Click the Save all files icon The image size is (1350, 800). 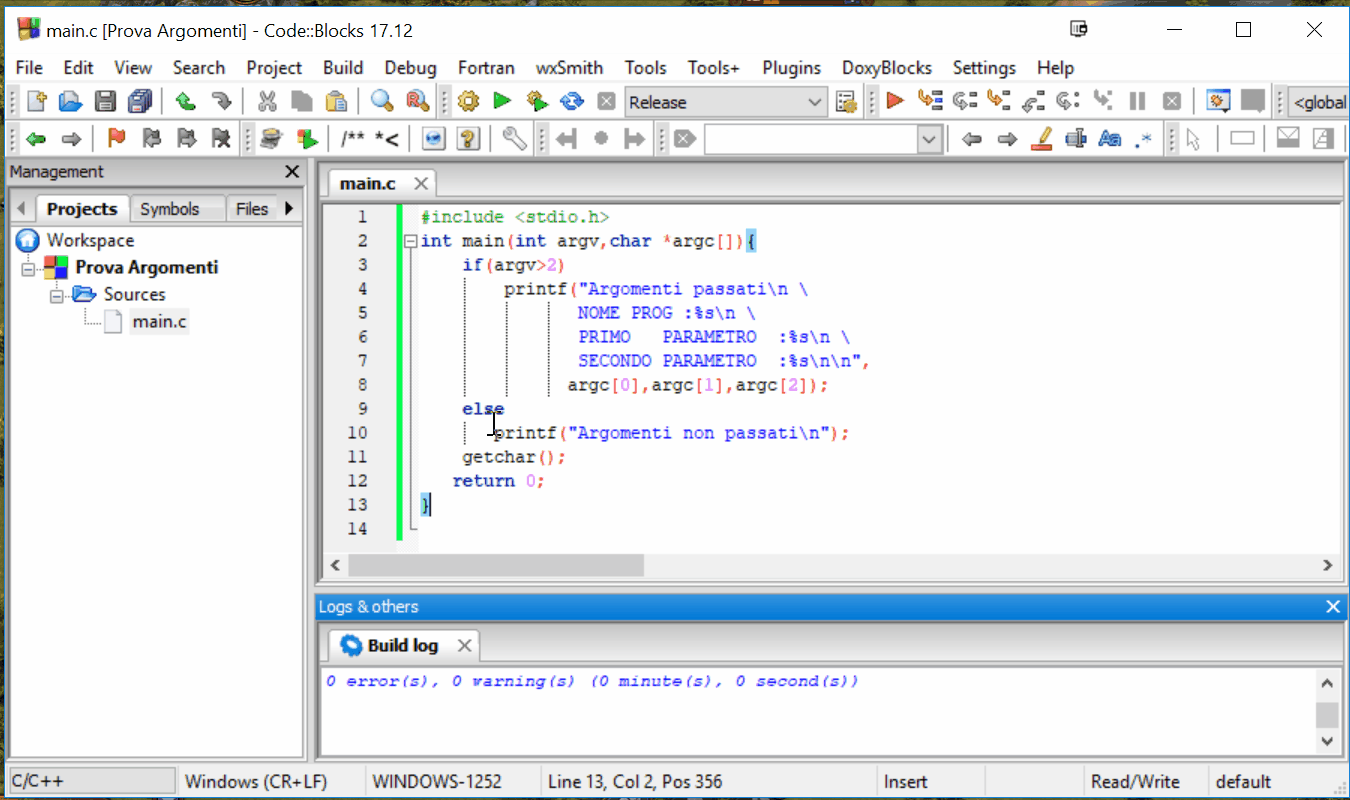coord(140,101)
